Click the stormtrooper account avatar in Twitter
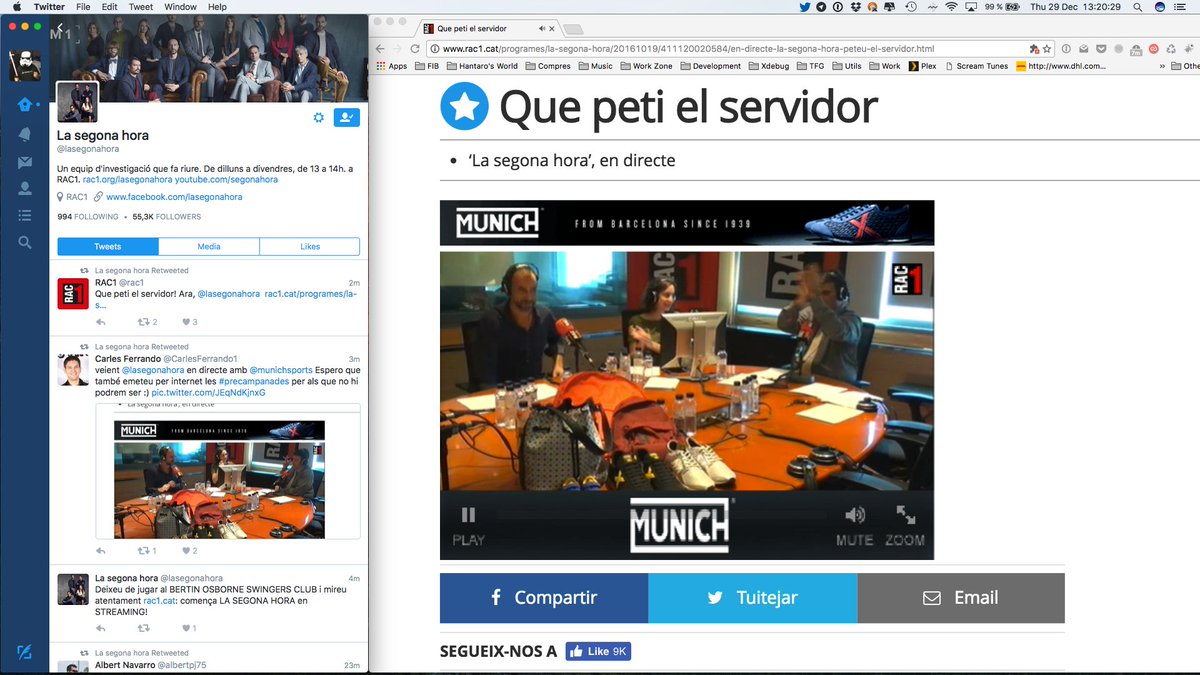 [24, 64]
